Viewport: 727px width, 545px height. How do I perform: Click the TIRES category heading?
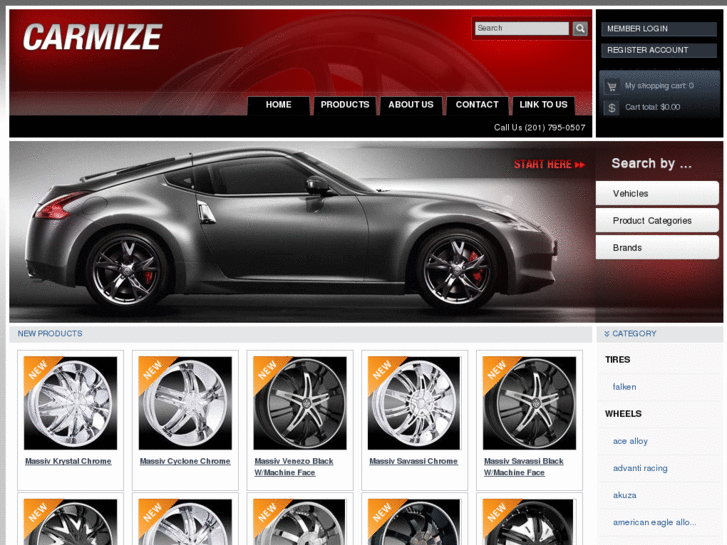click(x=617, y=360)
